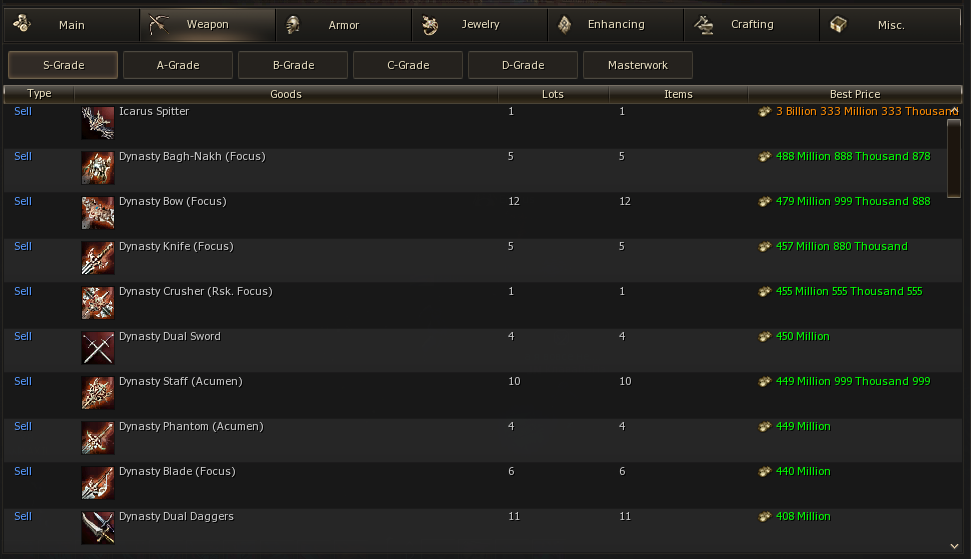Select the Dynasty Crusher item icon

98,303
